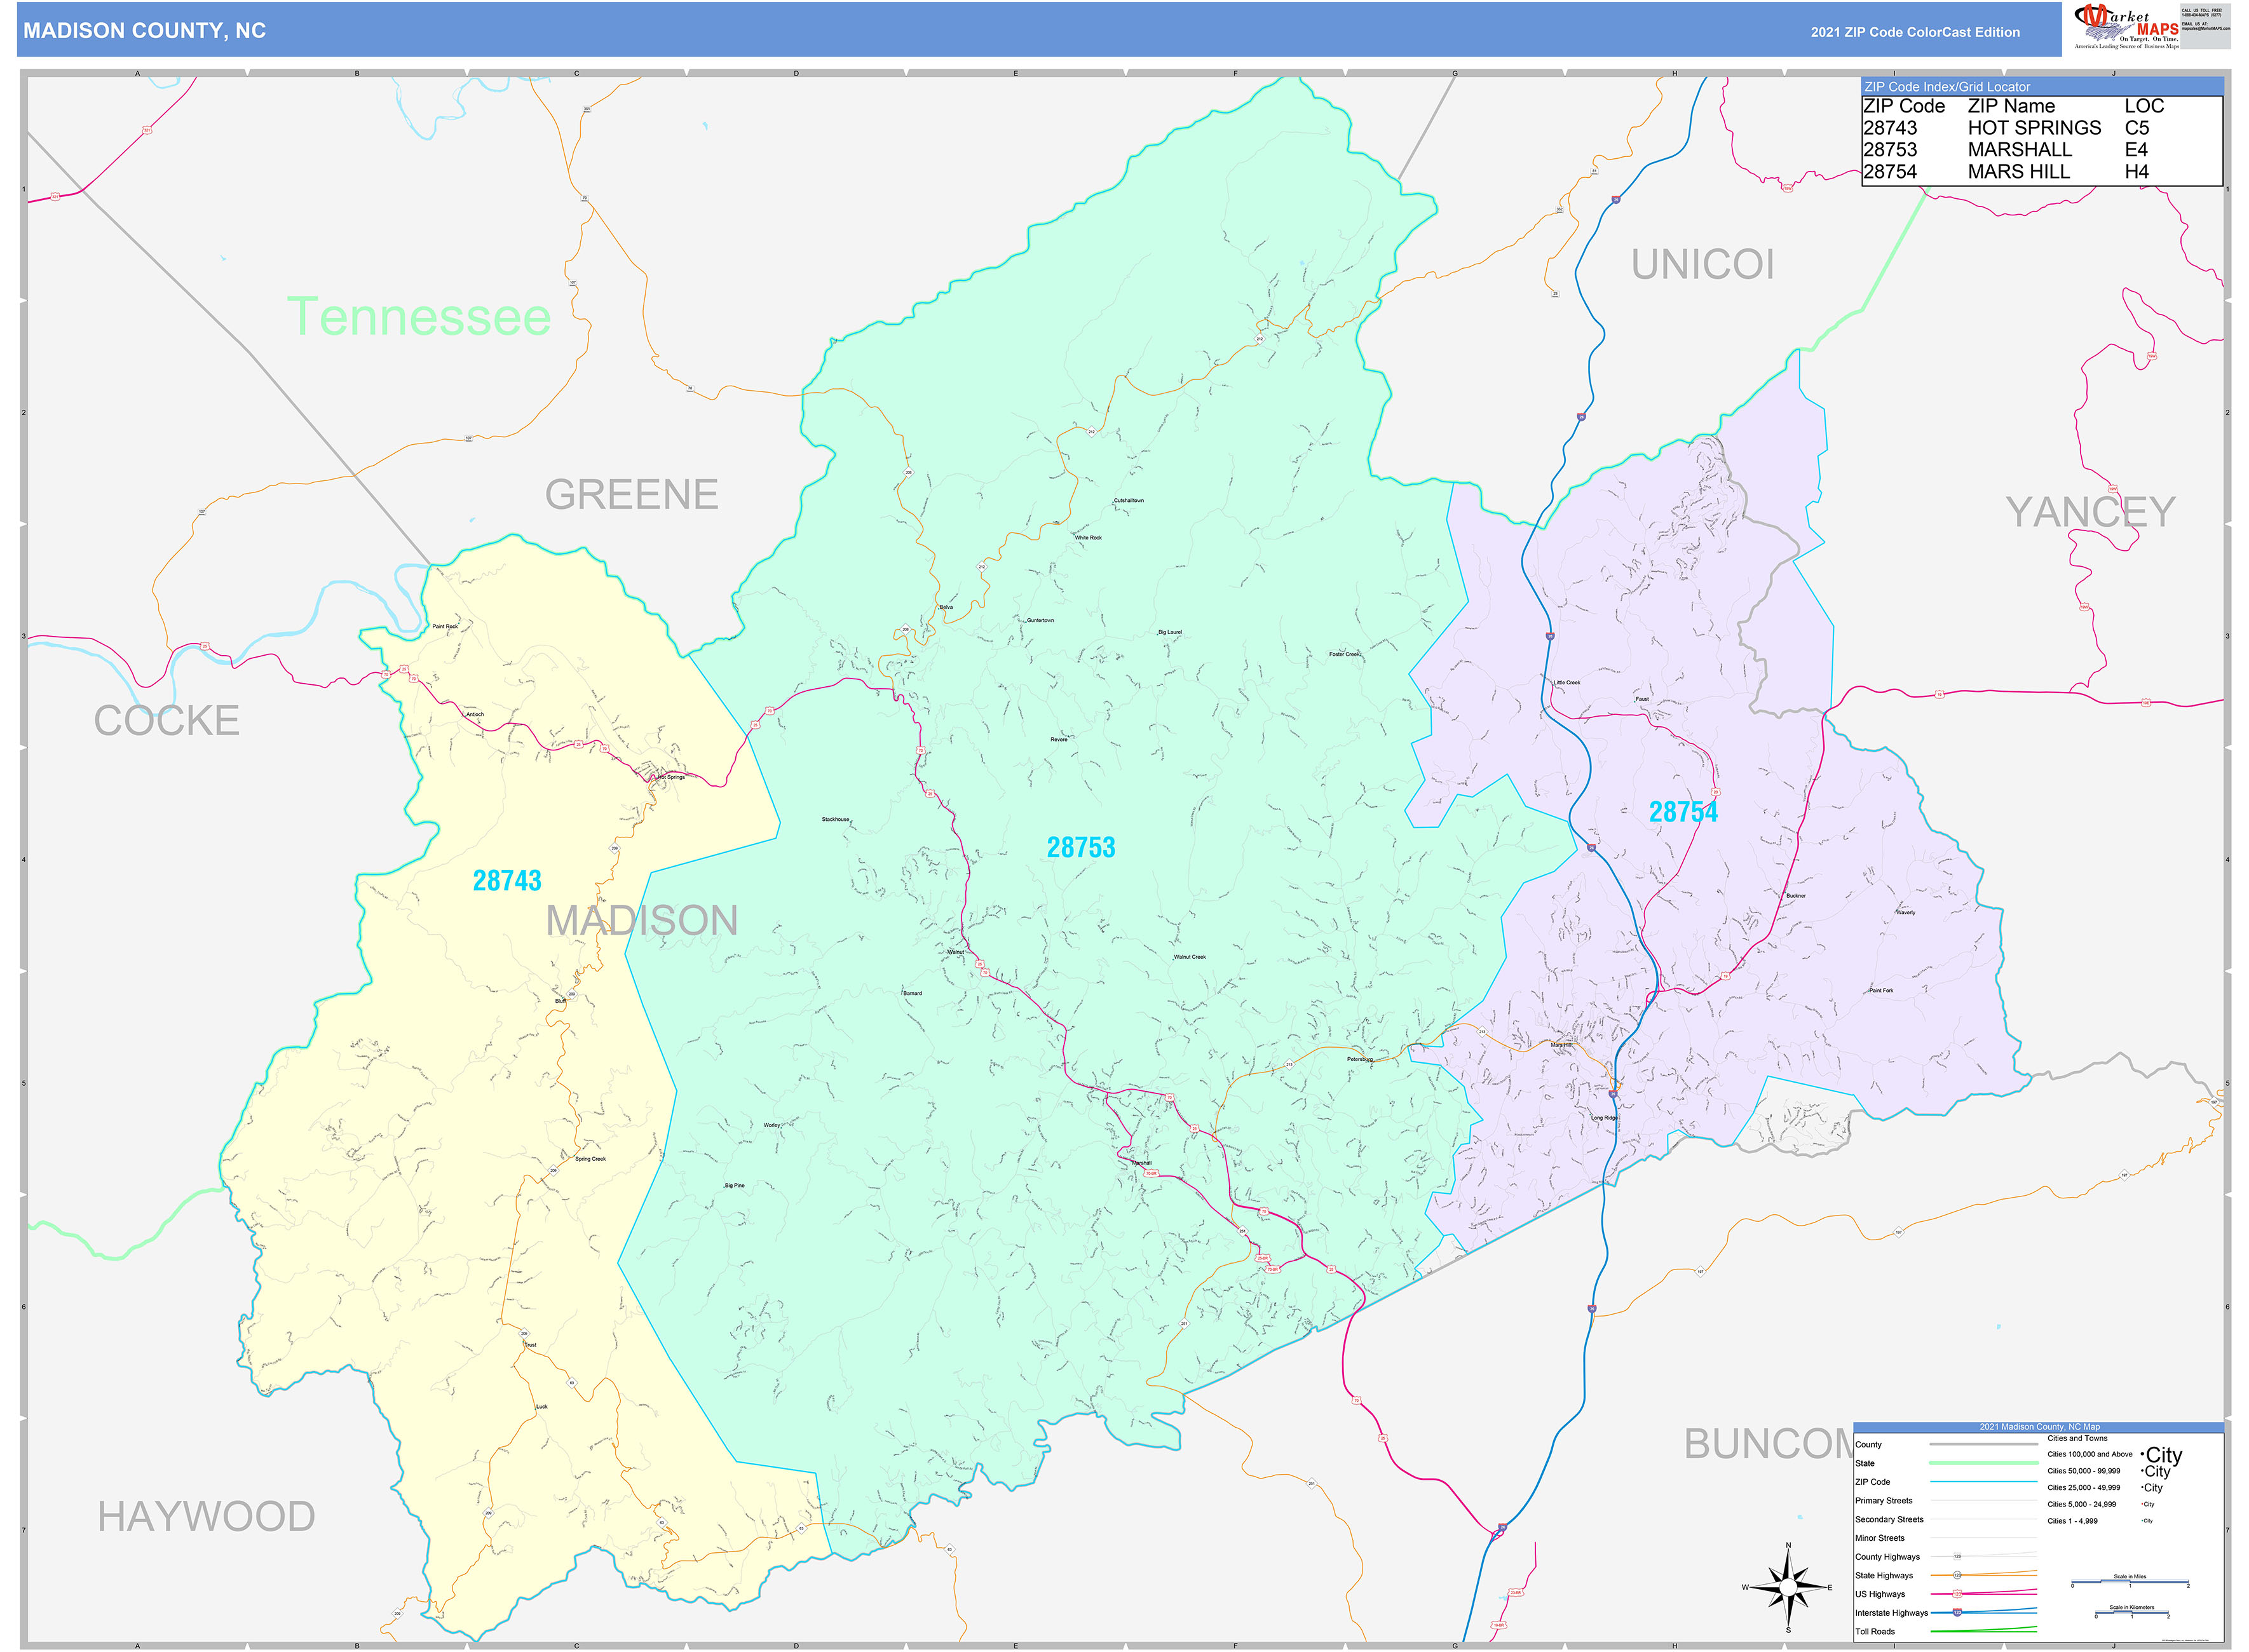Select the MARS HILL row in ZIP index
Viewport: 2249px width, 1652px height.
click(x=2018, y=172)
